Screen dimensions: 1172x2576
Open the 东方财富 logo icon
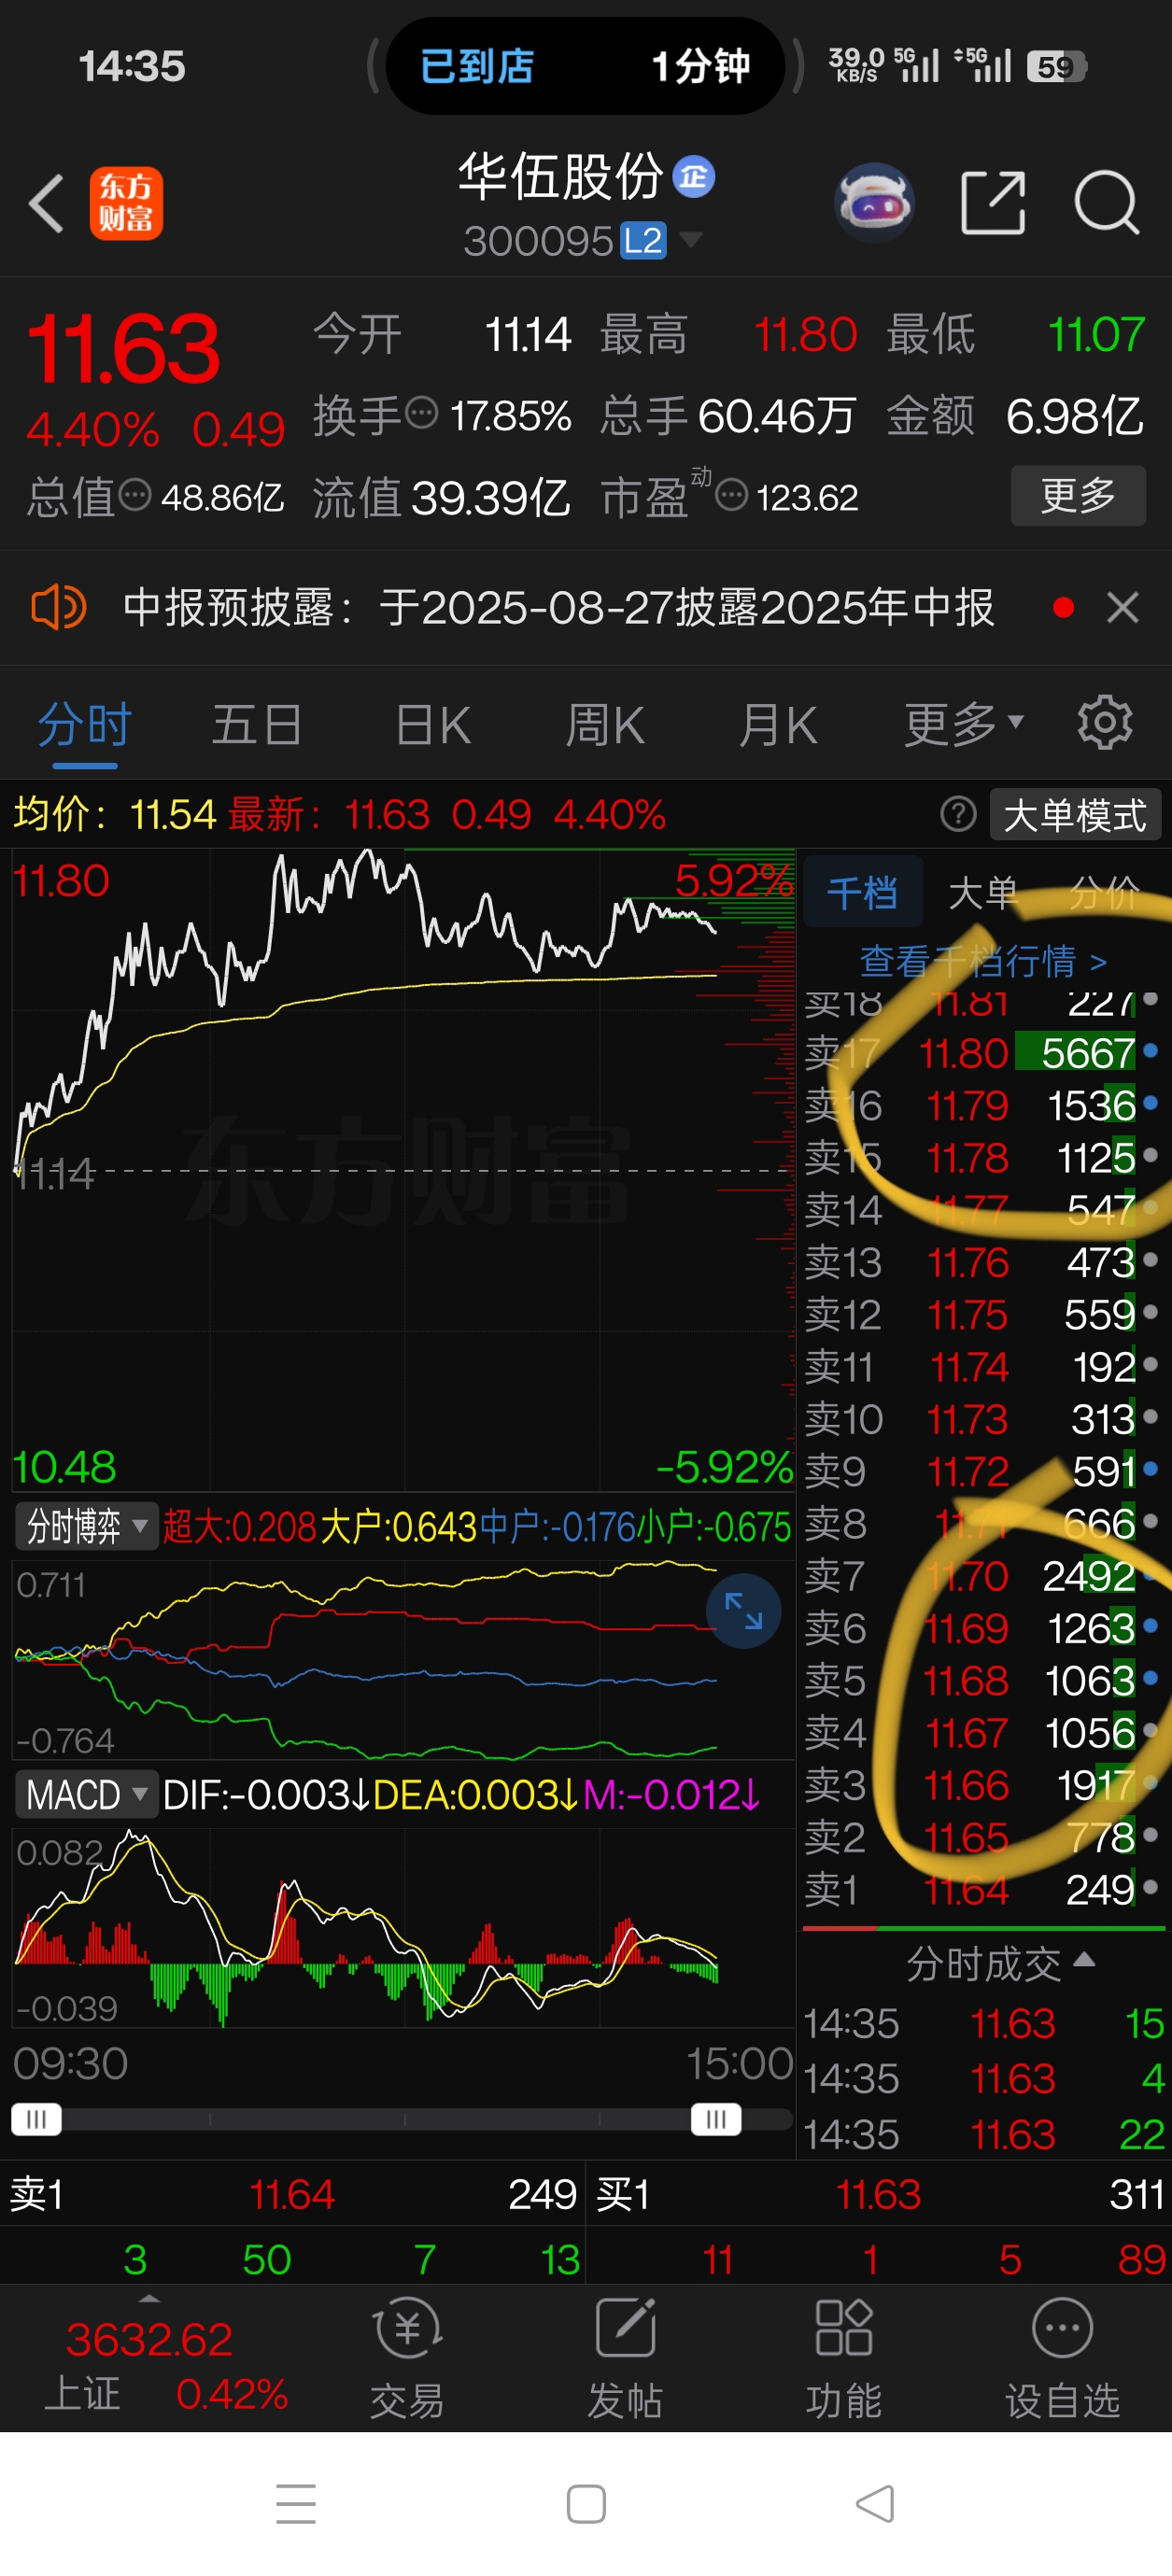click(x=126, y=203)
